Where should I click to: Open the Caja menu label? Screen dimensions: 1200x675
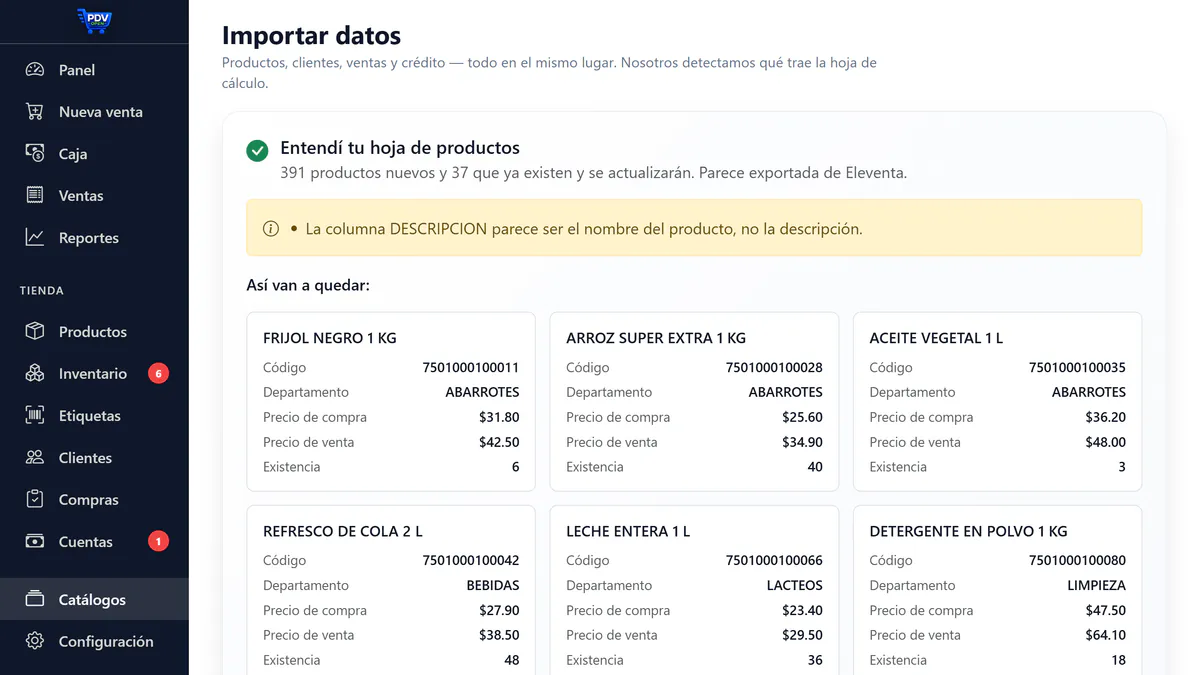tap(73, 154)
